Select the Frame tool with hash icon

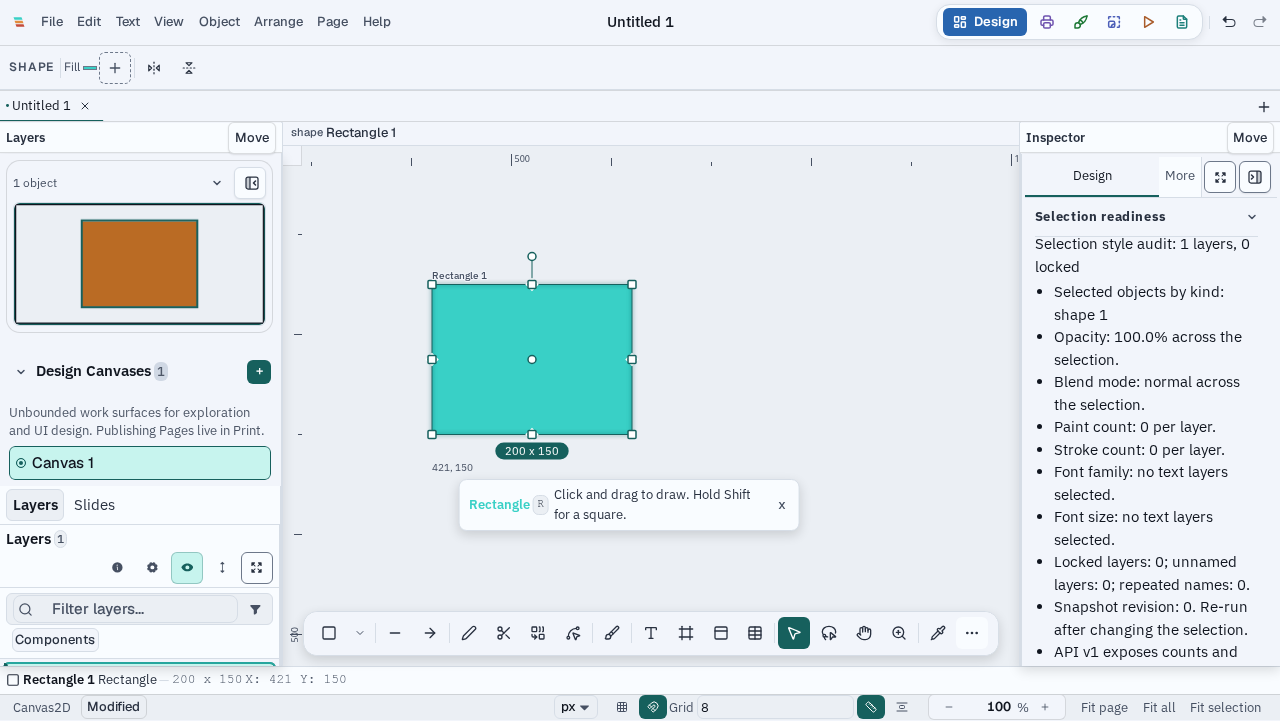click(686, 633)
